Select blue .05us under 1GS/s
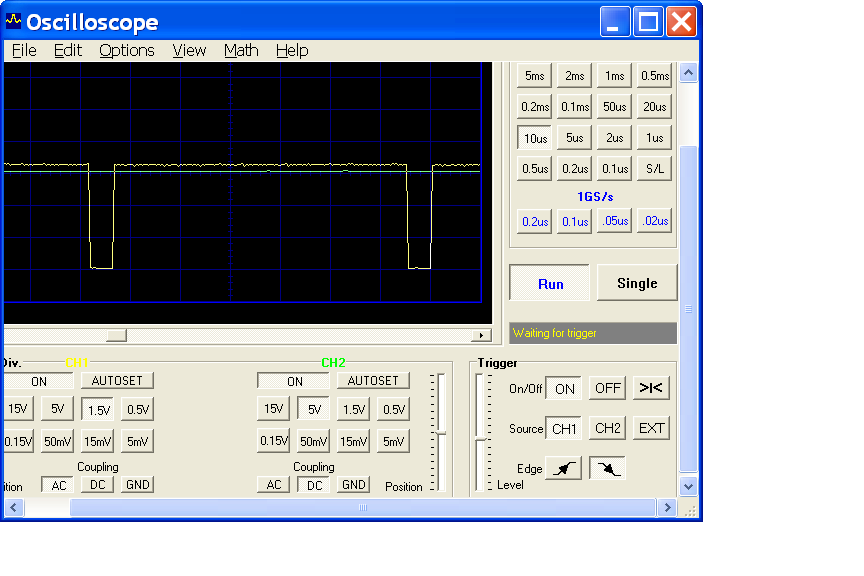The width and height of the screenshot is (864, 576). point(614,222)
